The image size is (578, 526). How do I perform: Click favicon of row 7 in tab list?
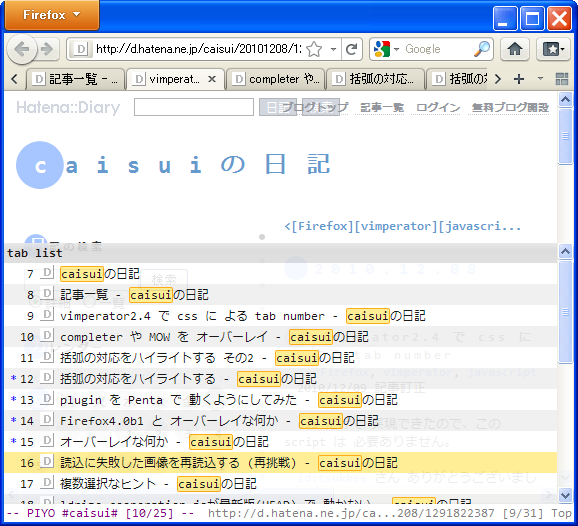pyautogui.click(x=47, y=273)
